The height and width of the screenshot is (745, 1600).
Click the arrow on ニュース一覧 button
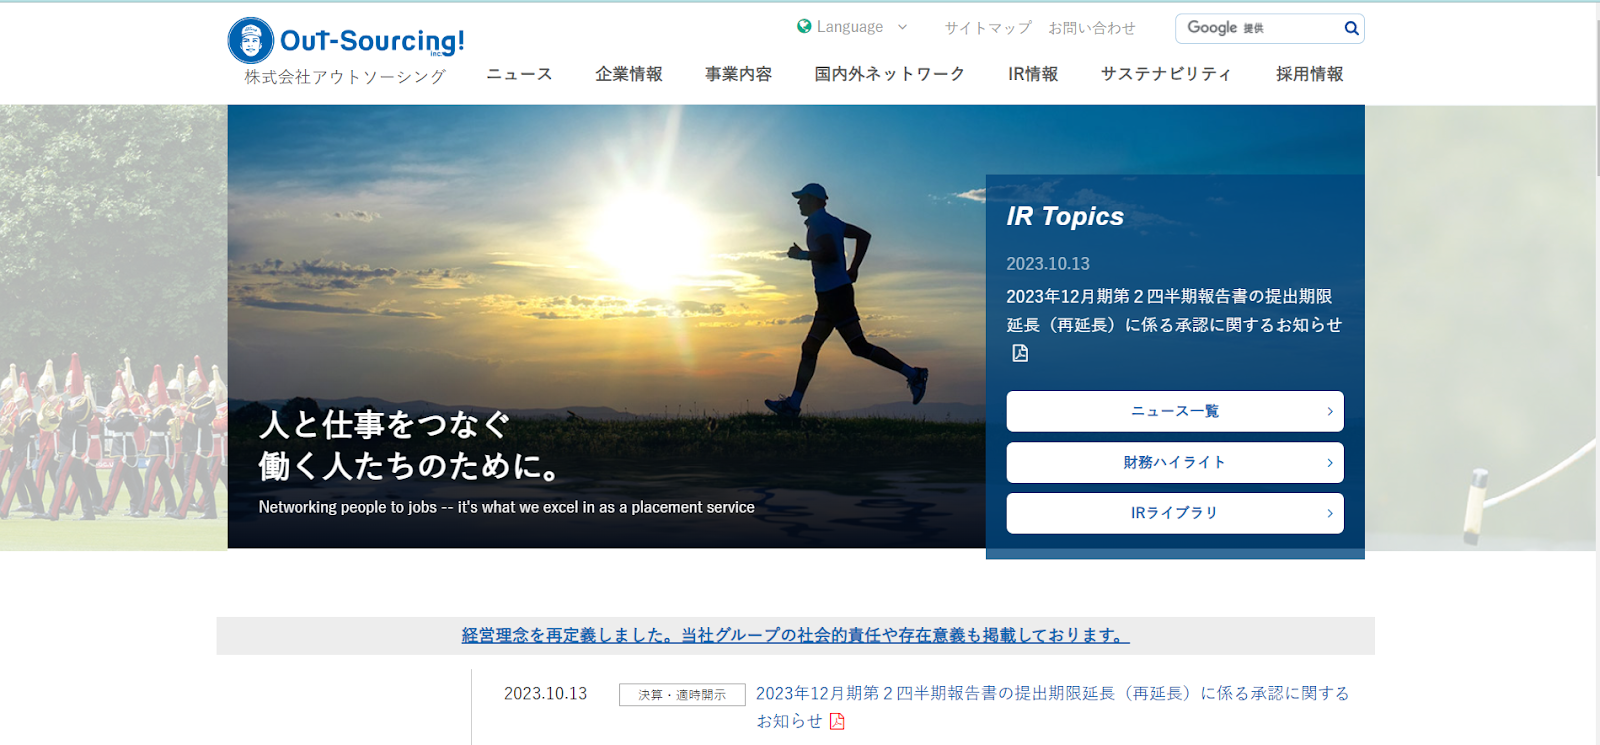click(1330, 411)
